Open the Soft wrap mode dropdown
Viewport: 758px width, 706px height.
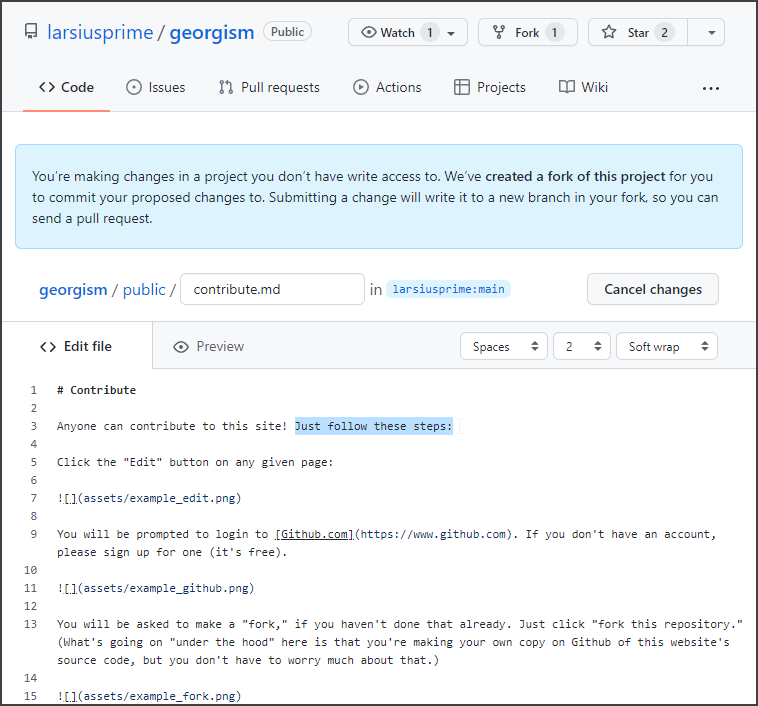(667, 346)
